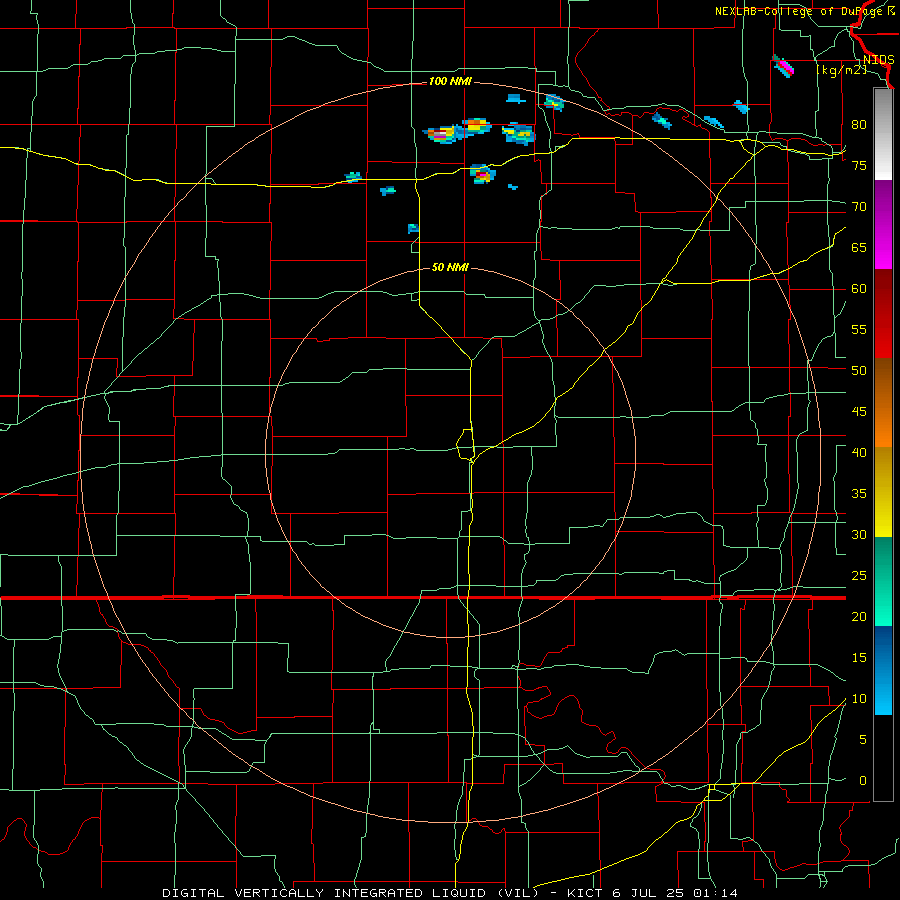Select the 80 value on the color scale
This screenshot has height=900, width=900.
click(859, 125)
